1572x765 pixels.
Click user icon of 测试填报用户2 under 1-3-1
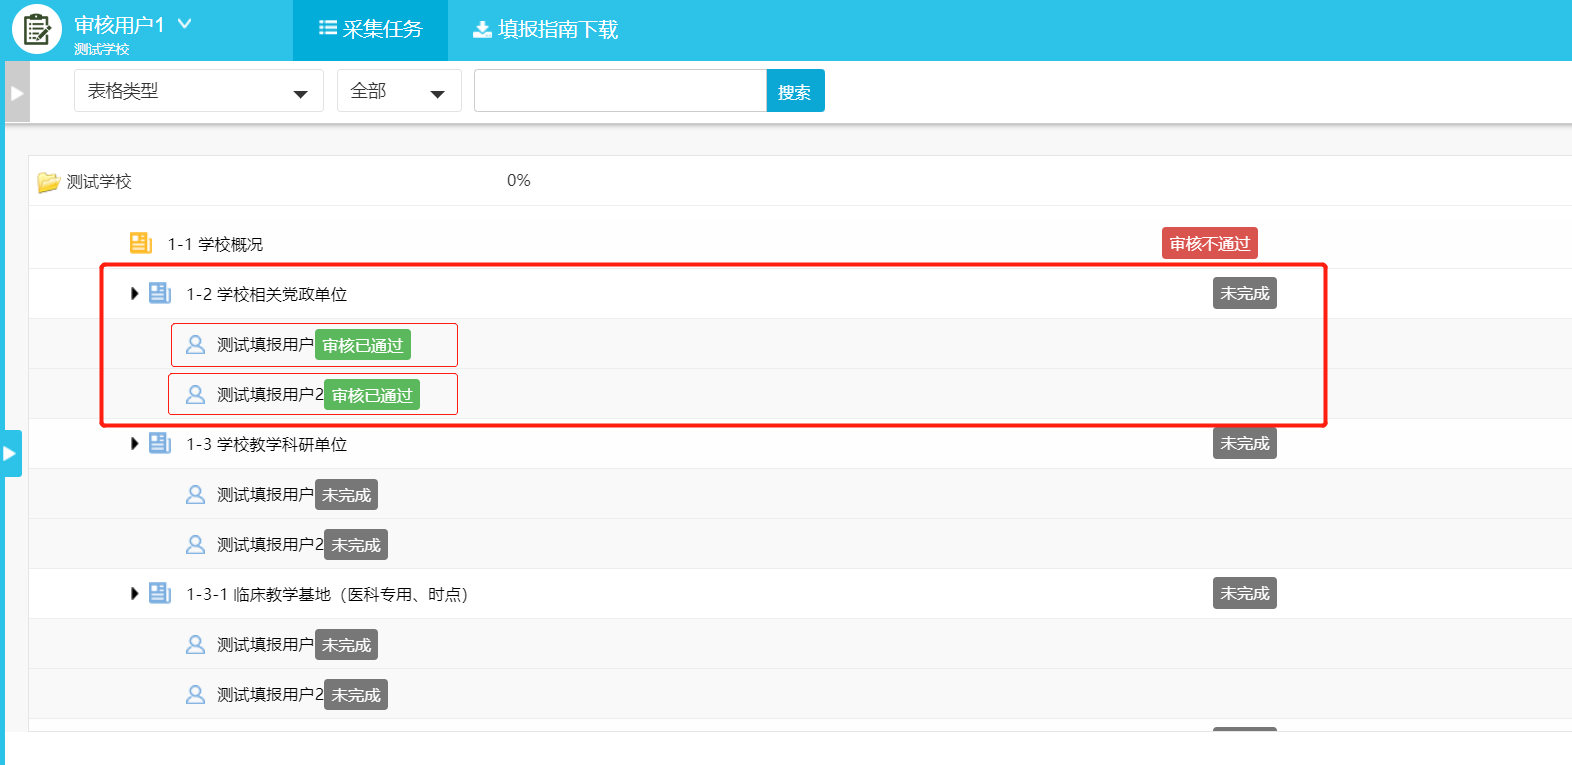tap(196, 695)
